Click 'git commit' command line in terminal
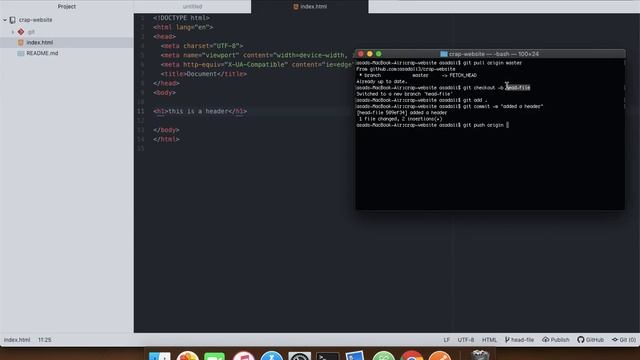The image size is (640, 360). [449, 107]
